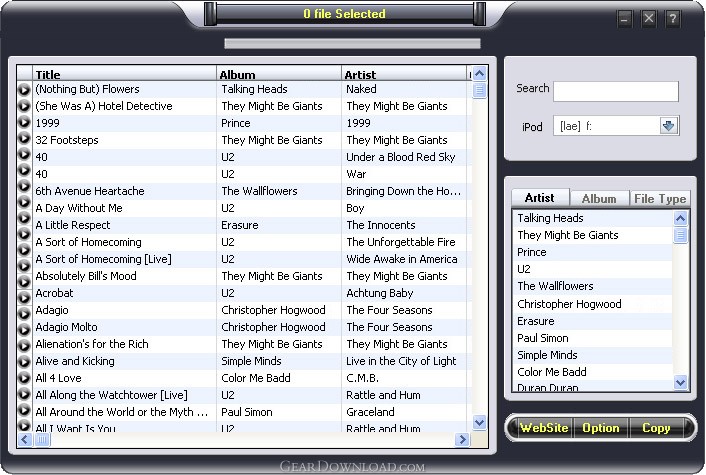Switch to the File Type tab
This screenshot has height=475, width=706.
click(x=660, y=199)
